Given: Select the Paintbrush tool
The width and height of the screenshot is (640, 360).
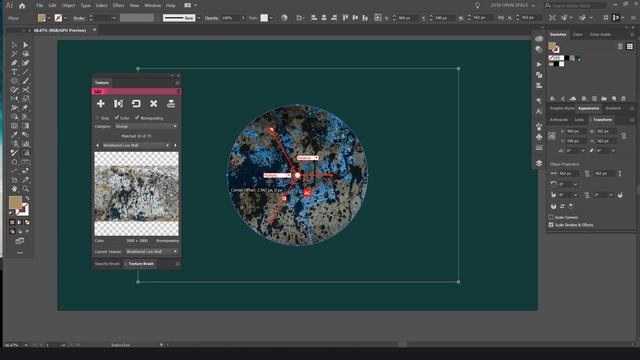Looking at the screenshot, I should (26, 81).
